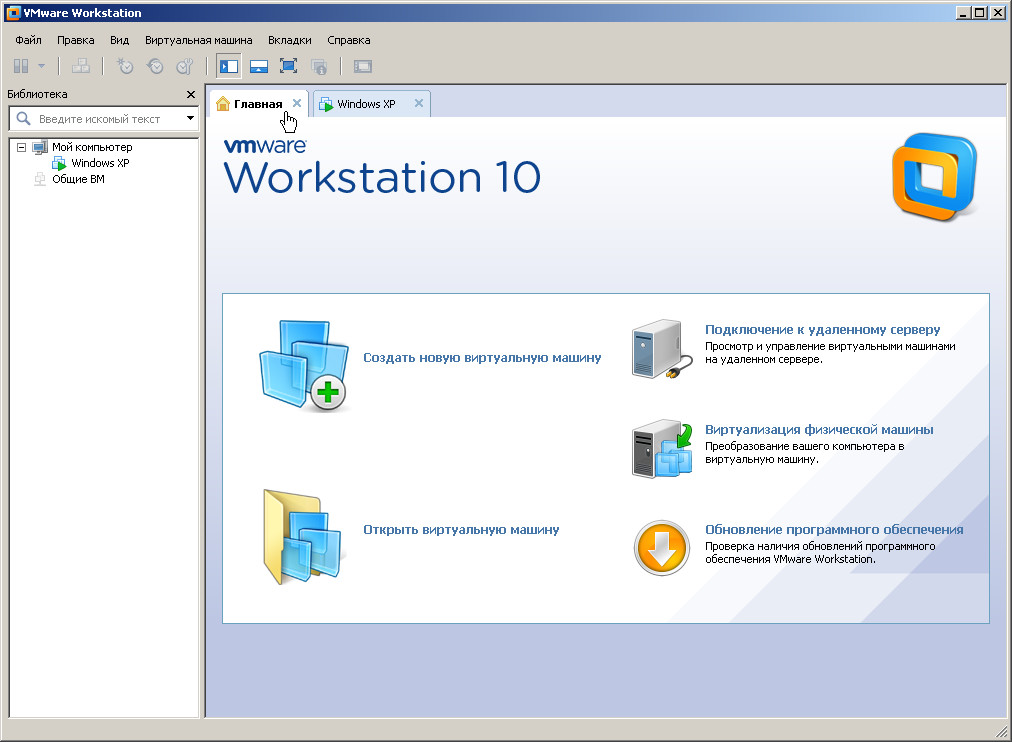Open the Вид menu
Image resolution: width=1012 pixels, height=742 pixels.
(x=119, y=40)
